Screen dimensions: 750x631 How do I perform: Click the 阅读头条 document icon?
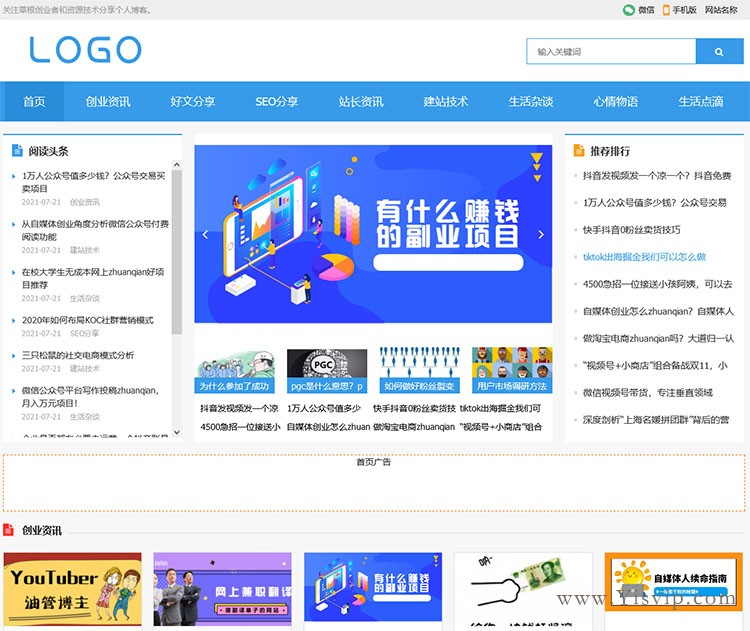pos(17,150)
